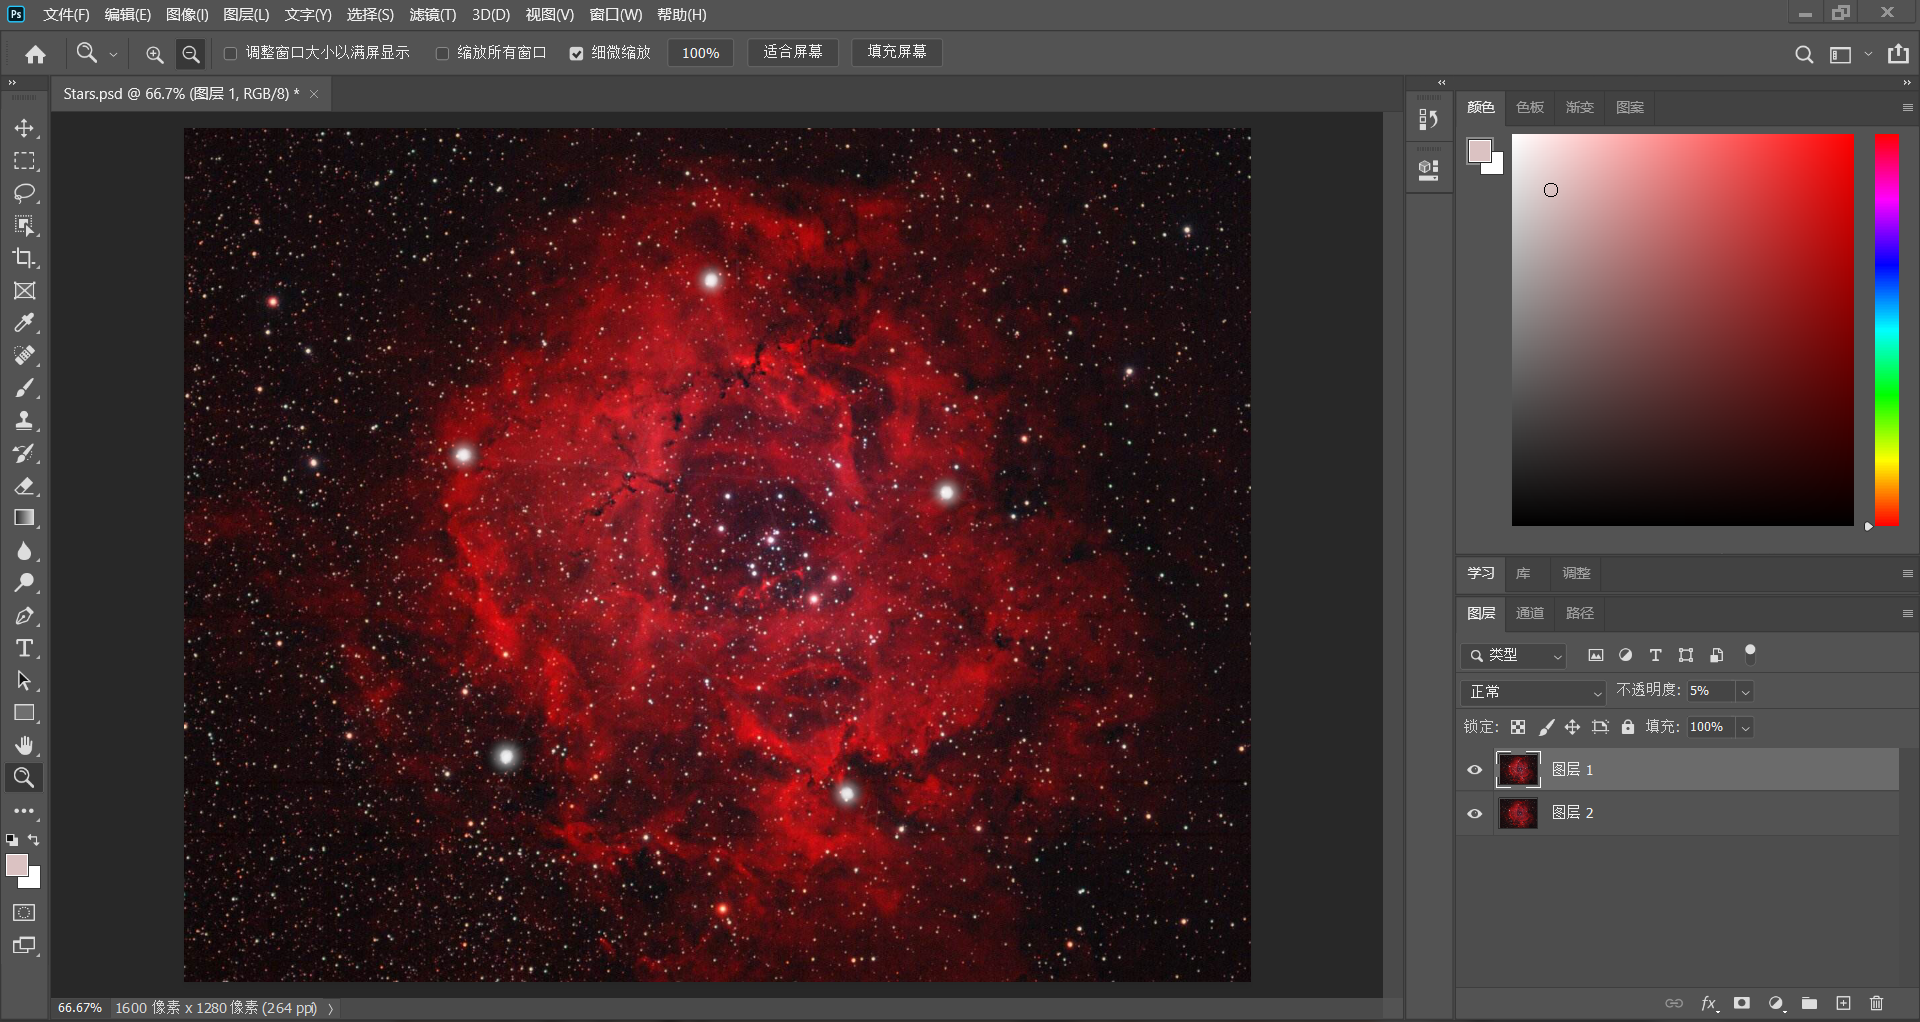Open Layers panel options menu
The height and width of the screenshot is (1022, 1920).
(x=1907, y=613)
